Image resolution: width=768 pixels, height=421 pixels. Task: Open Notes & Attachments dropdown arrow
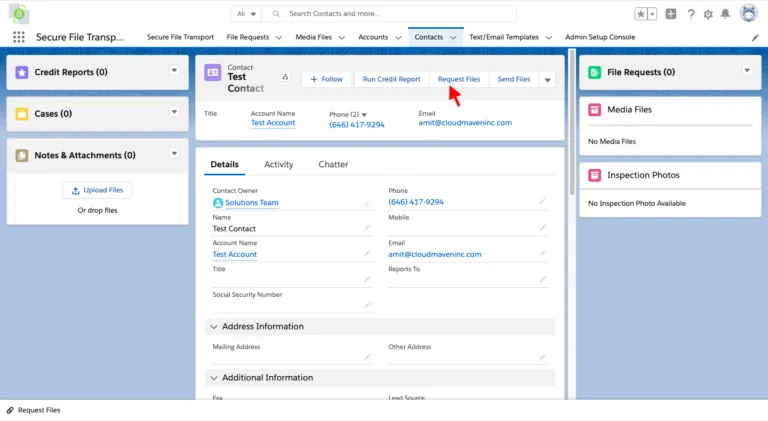(x=174, y=154)
